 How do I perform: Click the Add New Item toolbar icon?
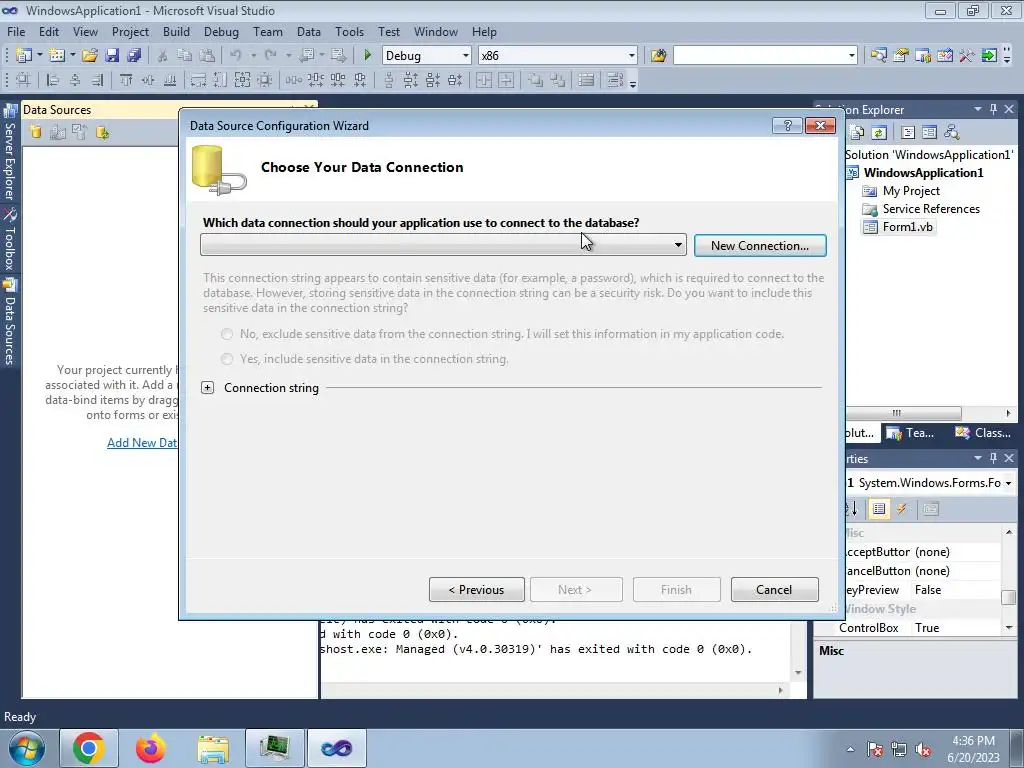pos(57,56)
